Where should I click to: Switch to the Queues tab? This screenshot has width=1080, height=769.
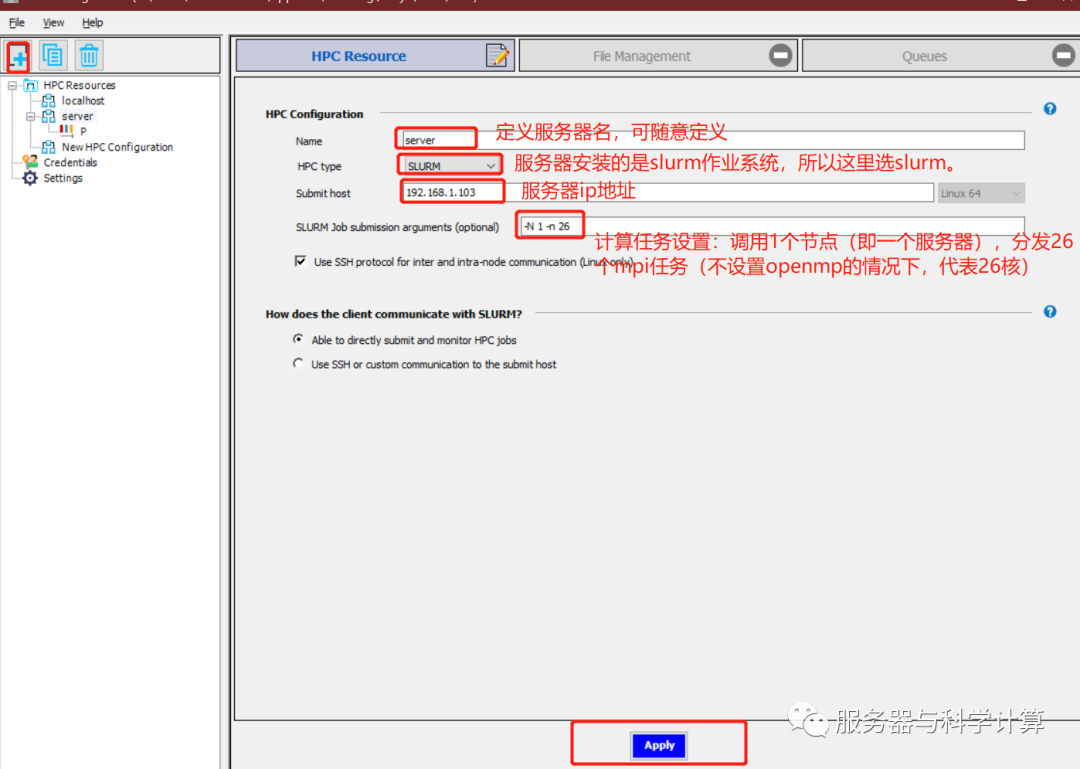(x=941, y=55)
